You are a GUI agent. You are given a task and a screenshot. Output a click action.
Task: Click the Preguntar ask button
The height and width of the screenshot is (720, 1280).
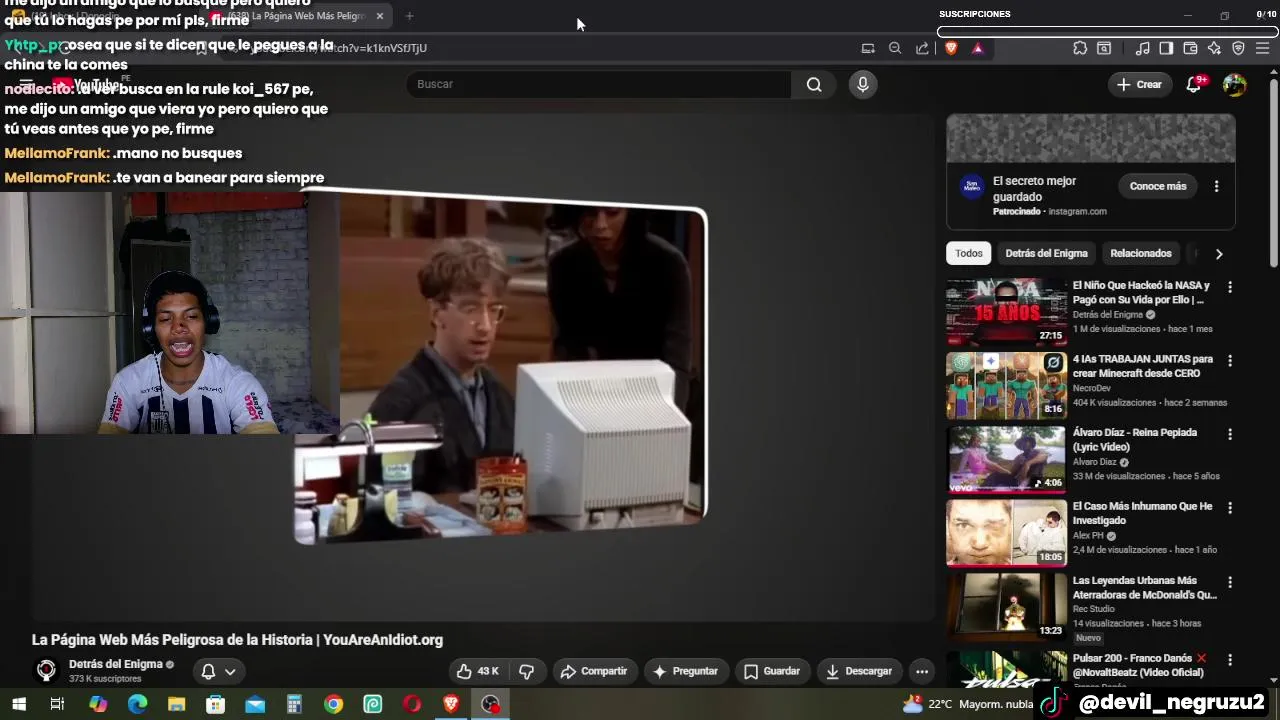(685, 671)
